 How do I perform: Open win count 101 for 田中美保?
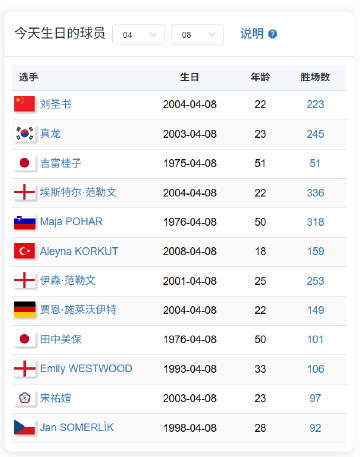[315, 340]
